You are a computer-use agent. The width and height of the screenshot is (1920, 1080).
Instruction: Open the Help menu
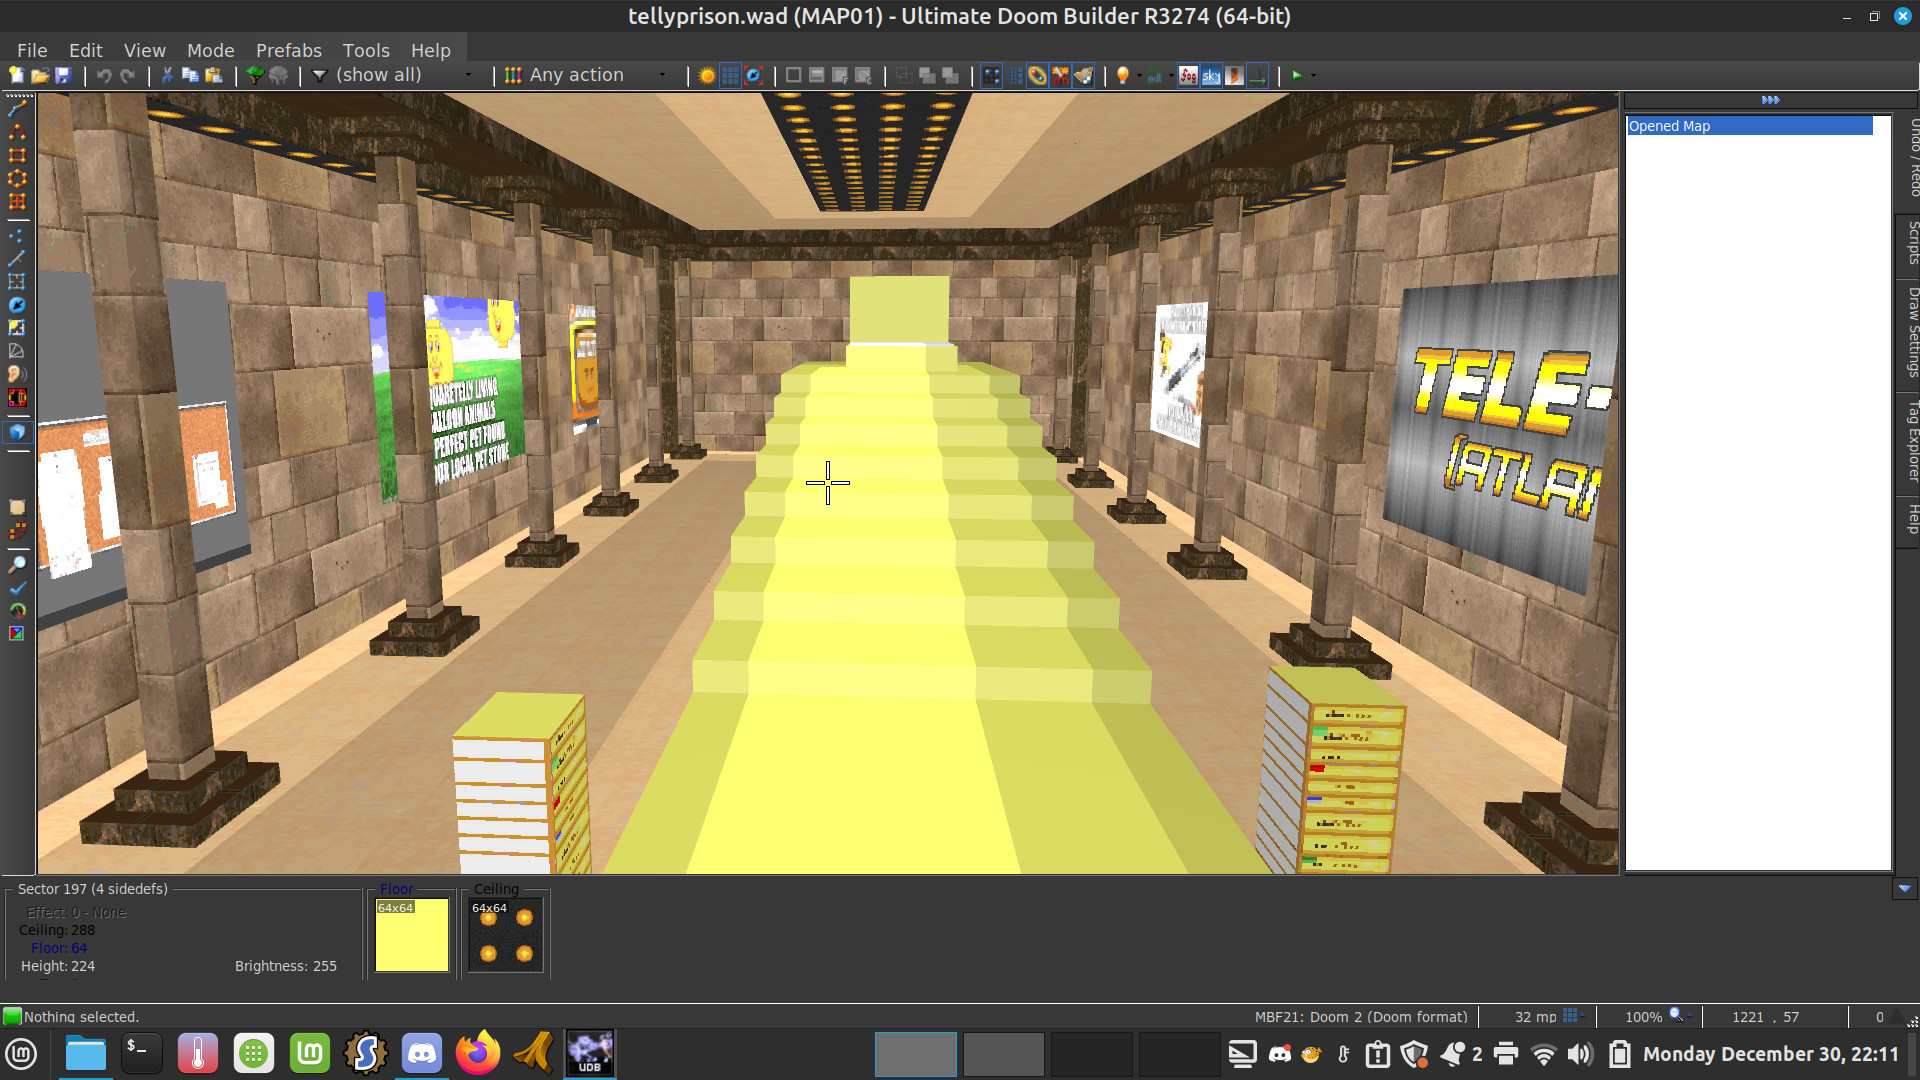(431, 50)
